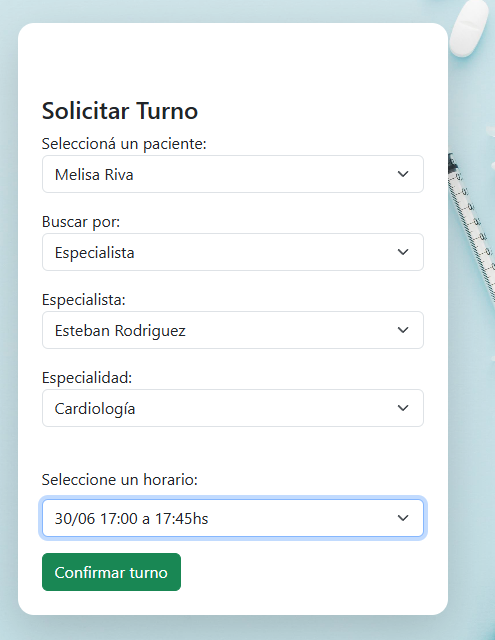Viewport: 495px width, 640px height.
Task: Click the Seleccioná un paciente label
Action: pyautogui.click(x=124, y=144)
